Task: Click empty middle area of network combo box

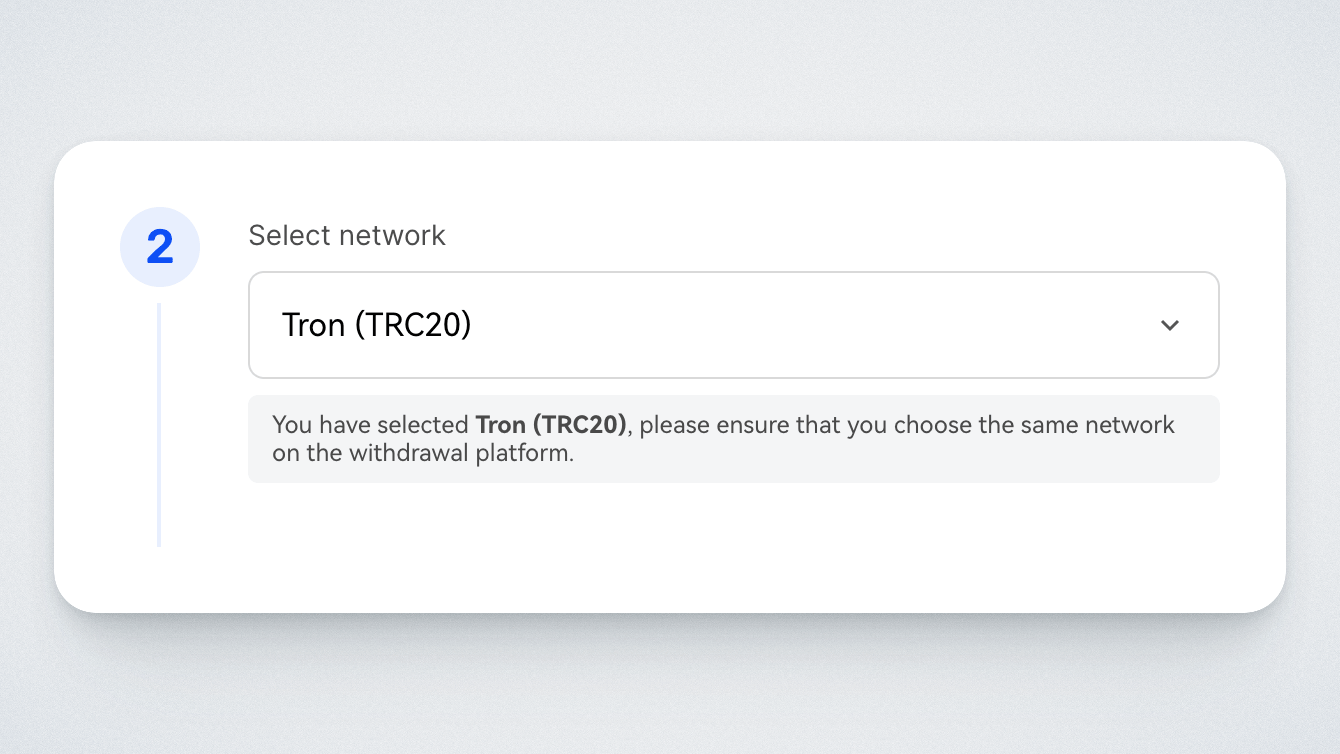Action: 800,325
